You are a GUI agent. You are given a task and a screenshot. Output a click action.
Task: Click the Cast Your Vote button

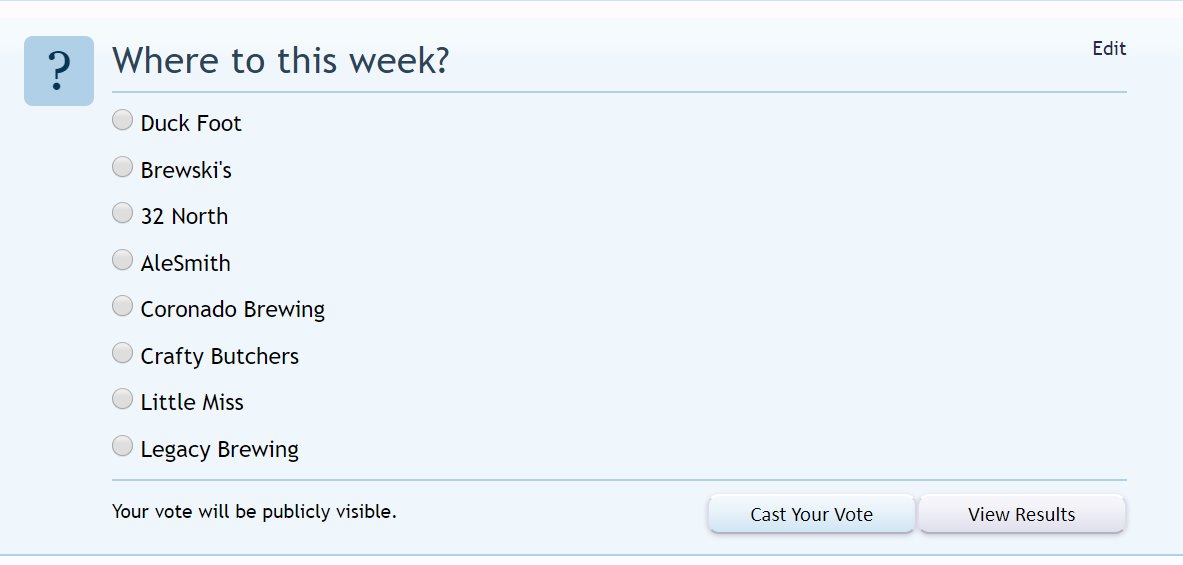click(811, 514)
